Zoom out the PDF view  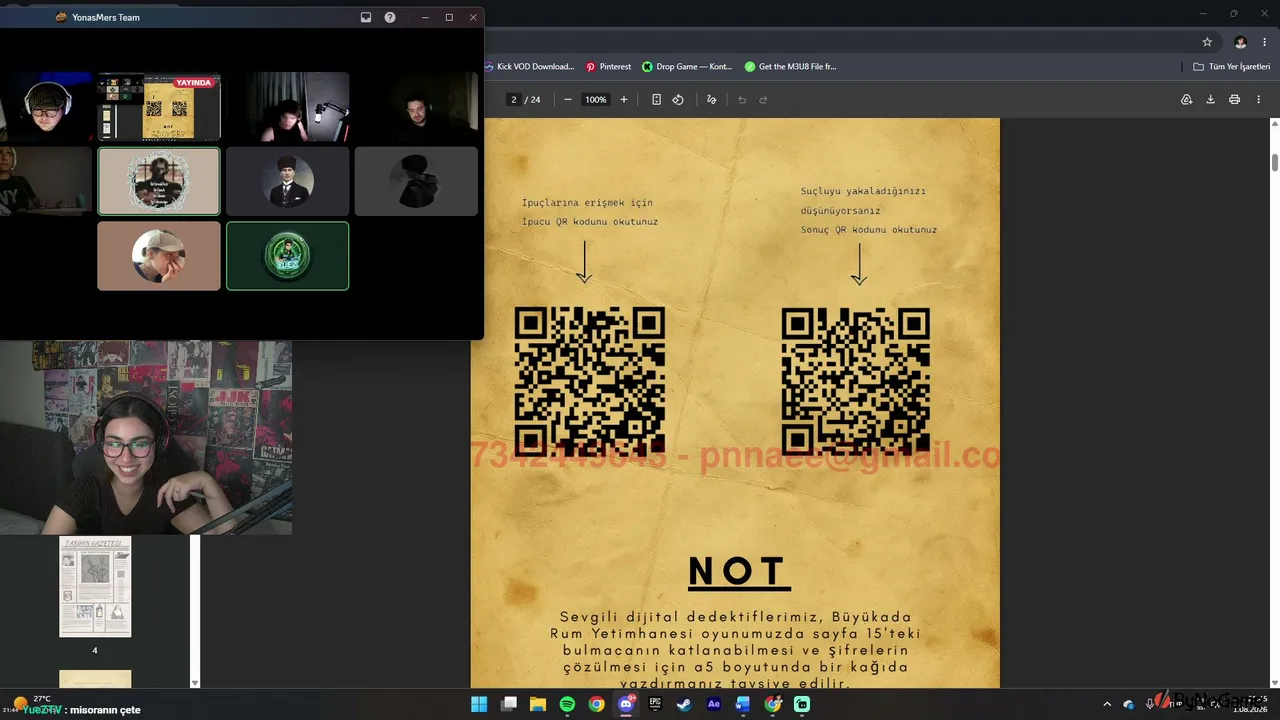568,100
